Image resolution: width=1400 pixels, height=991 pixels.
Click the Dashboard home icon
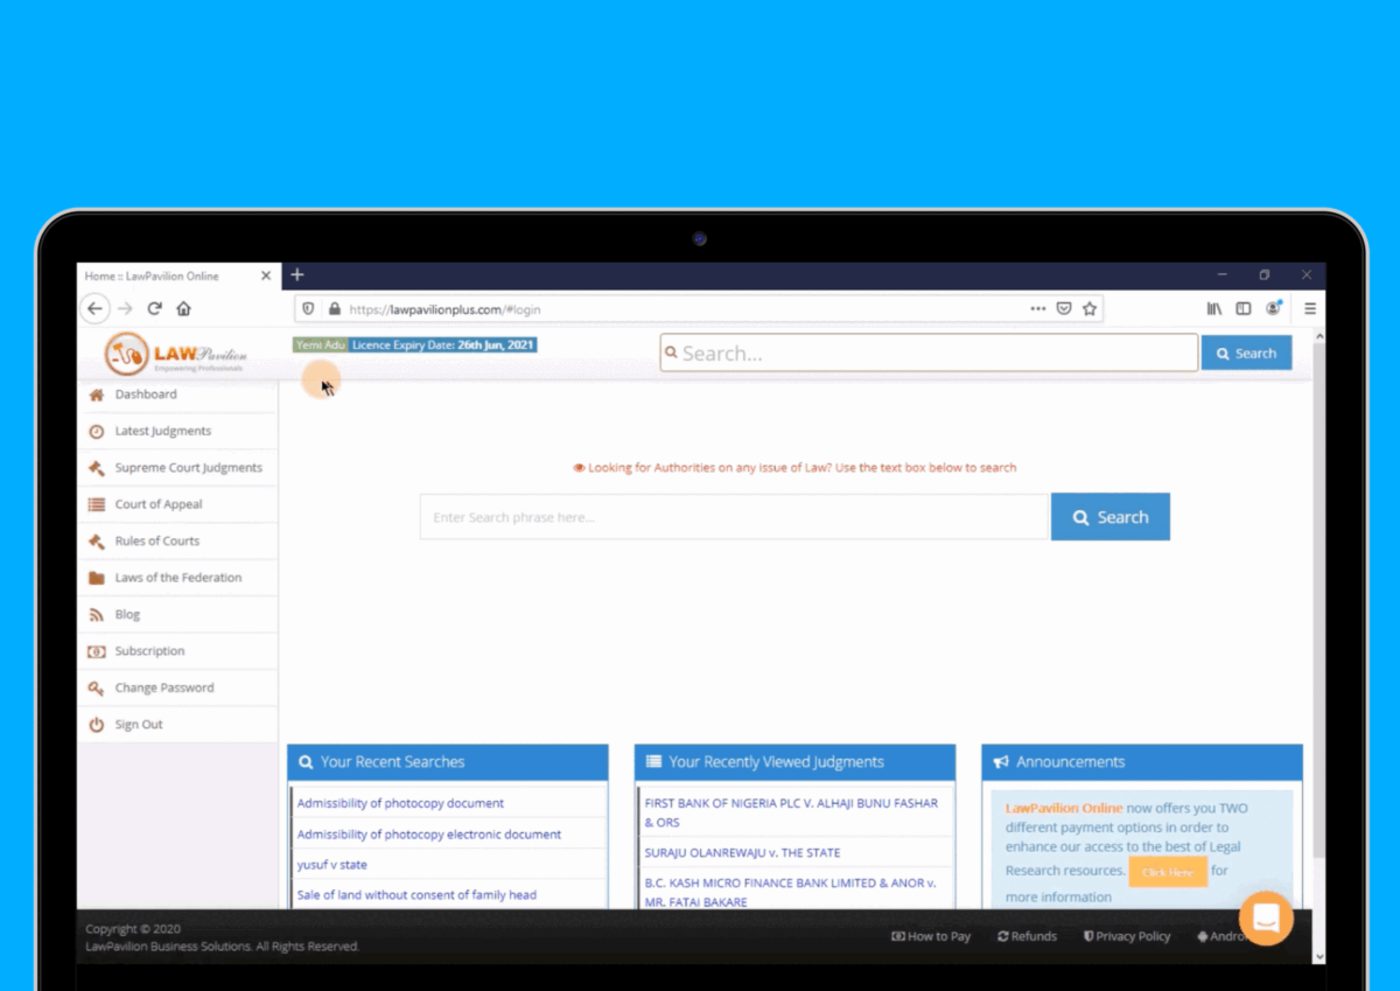(96, 394)
